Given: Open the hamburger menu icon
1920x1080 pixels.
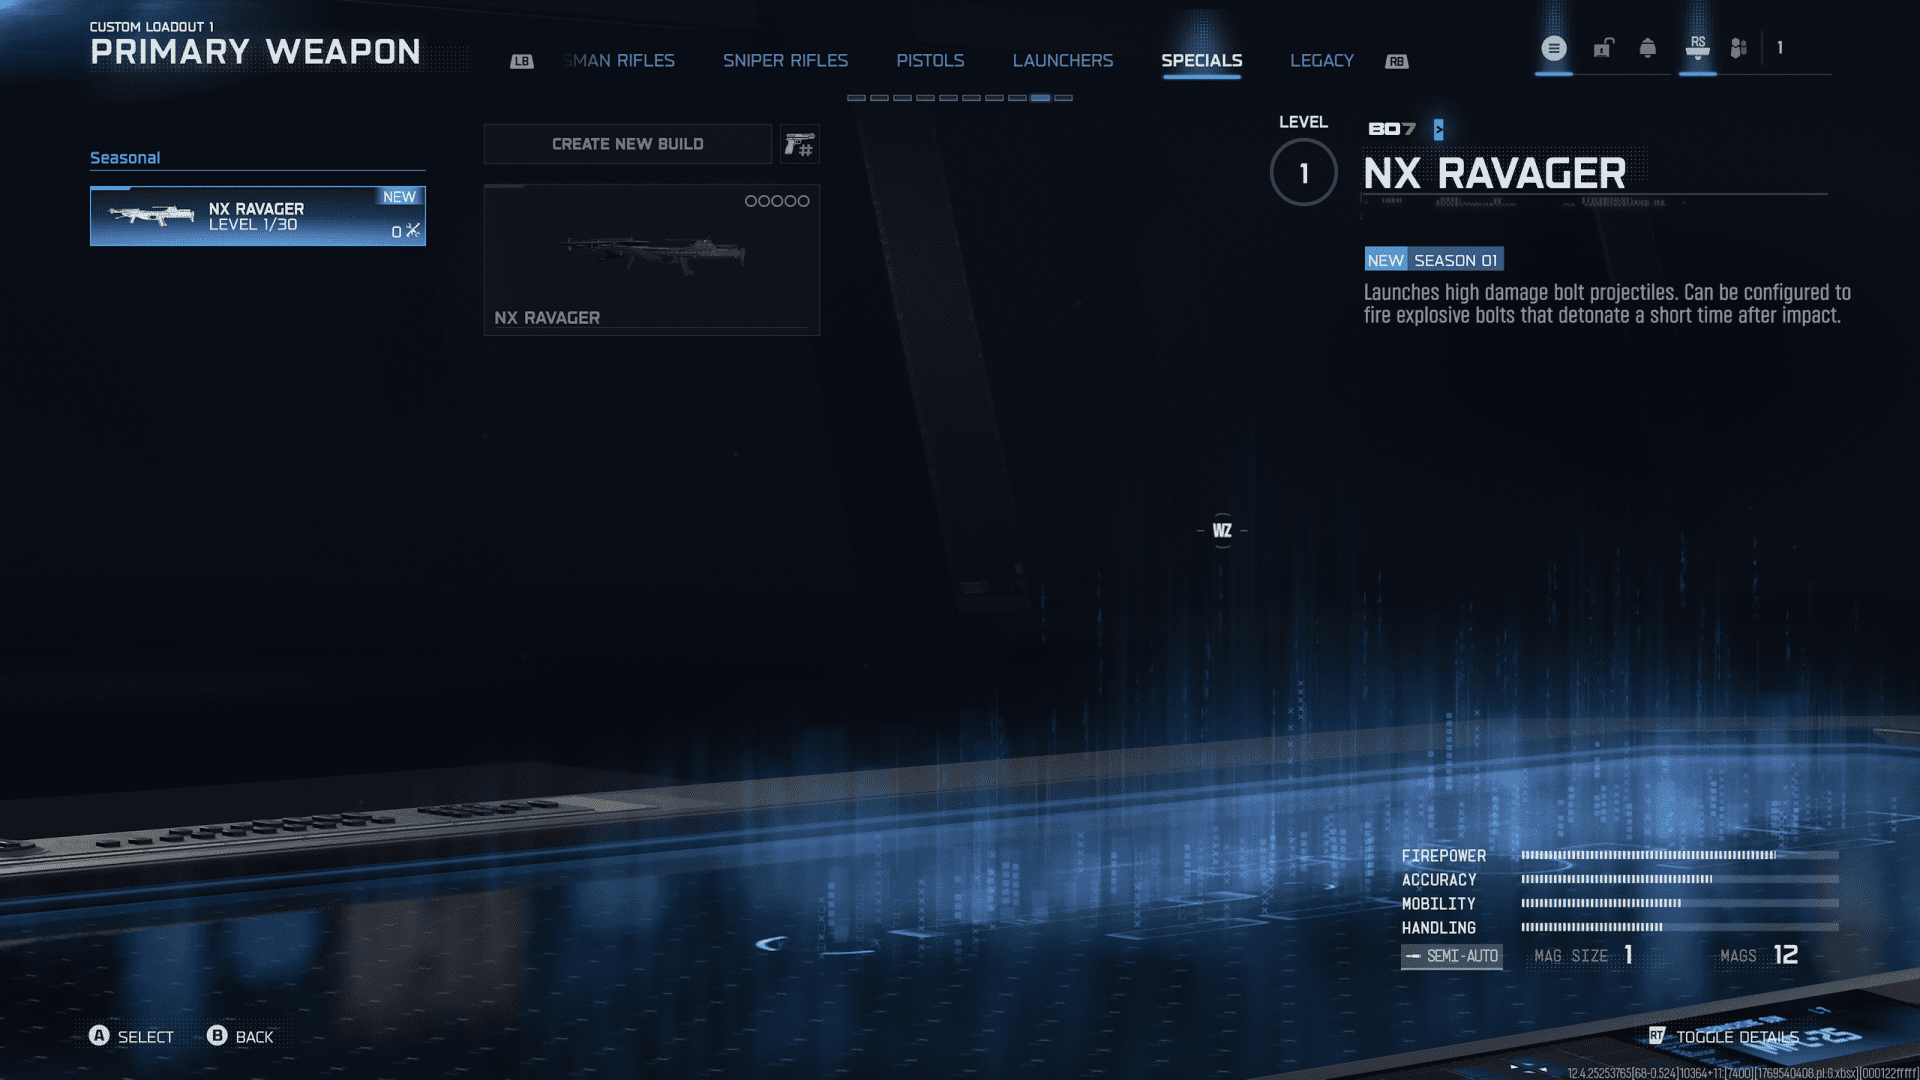Looking at the screenshot, I should pos(1553,48).
